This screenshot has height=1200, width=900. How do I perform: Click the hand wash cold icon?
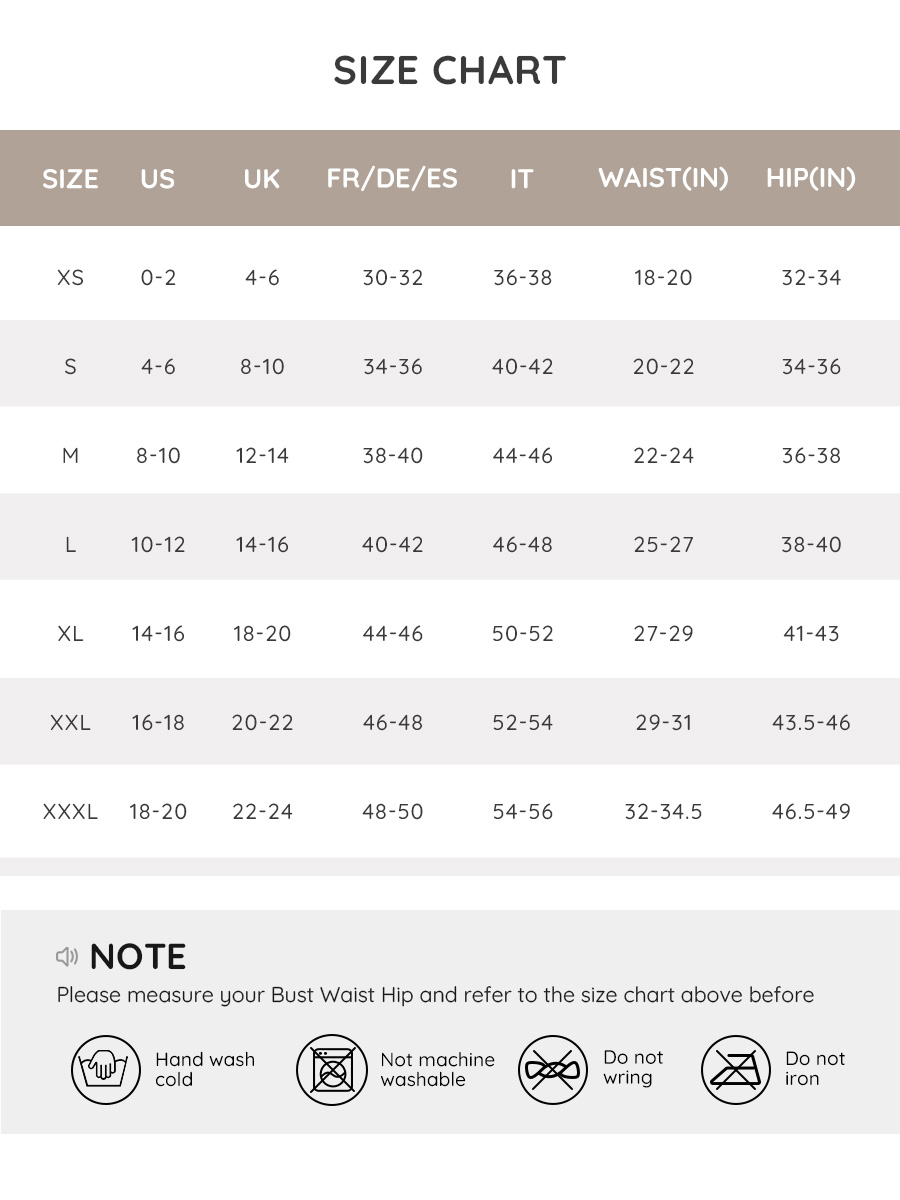pyautogui.click(x=105, y=1069)
